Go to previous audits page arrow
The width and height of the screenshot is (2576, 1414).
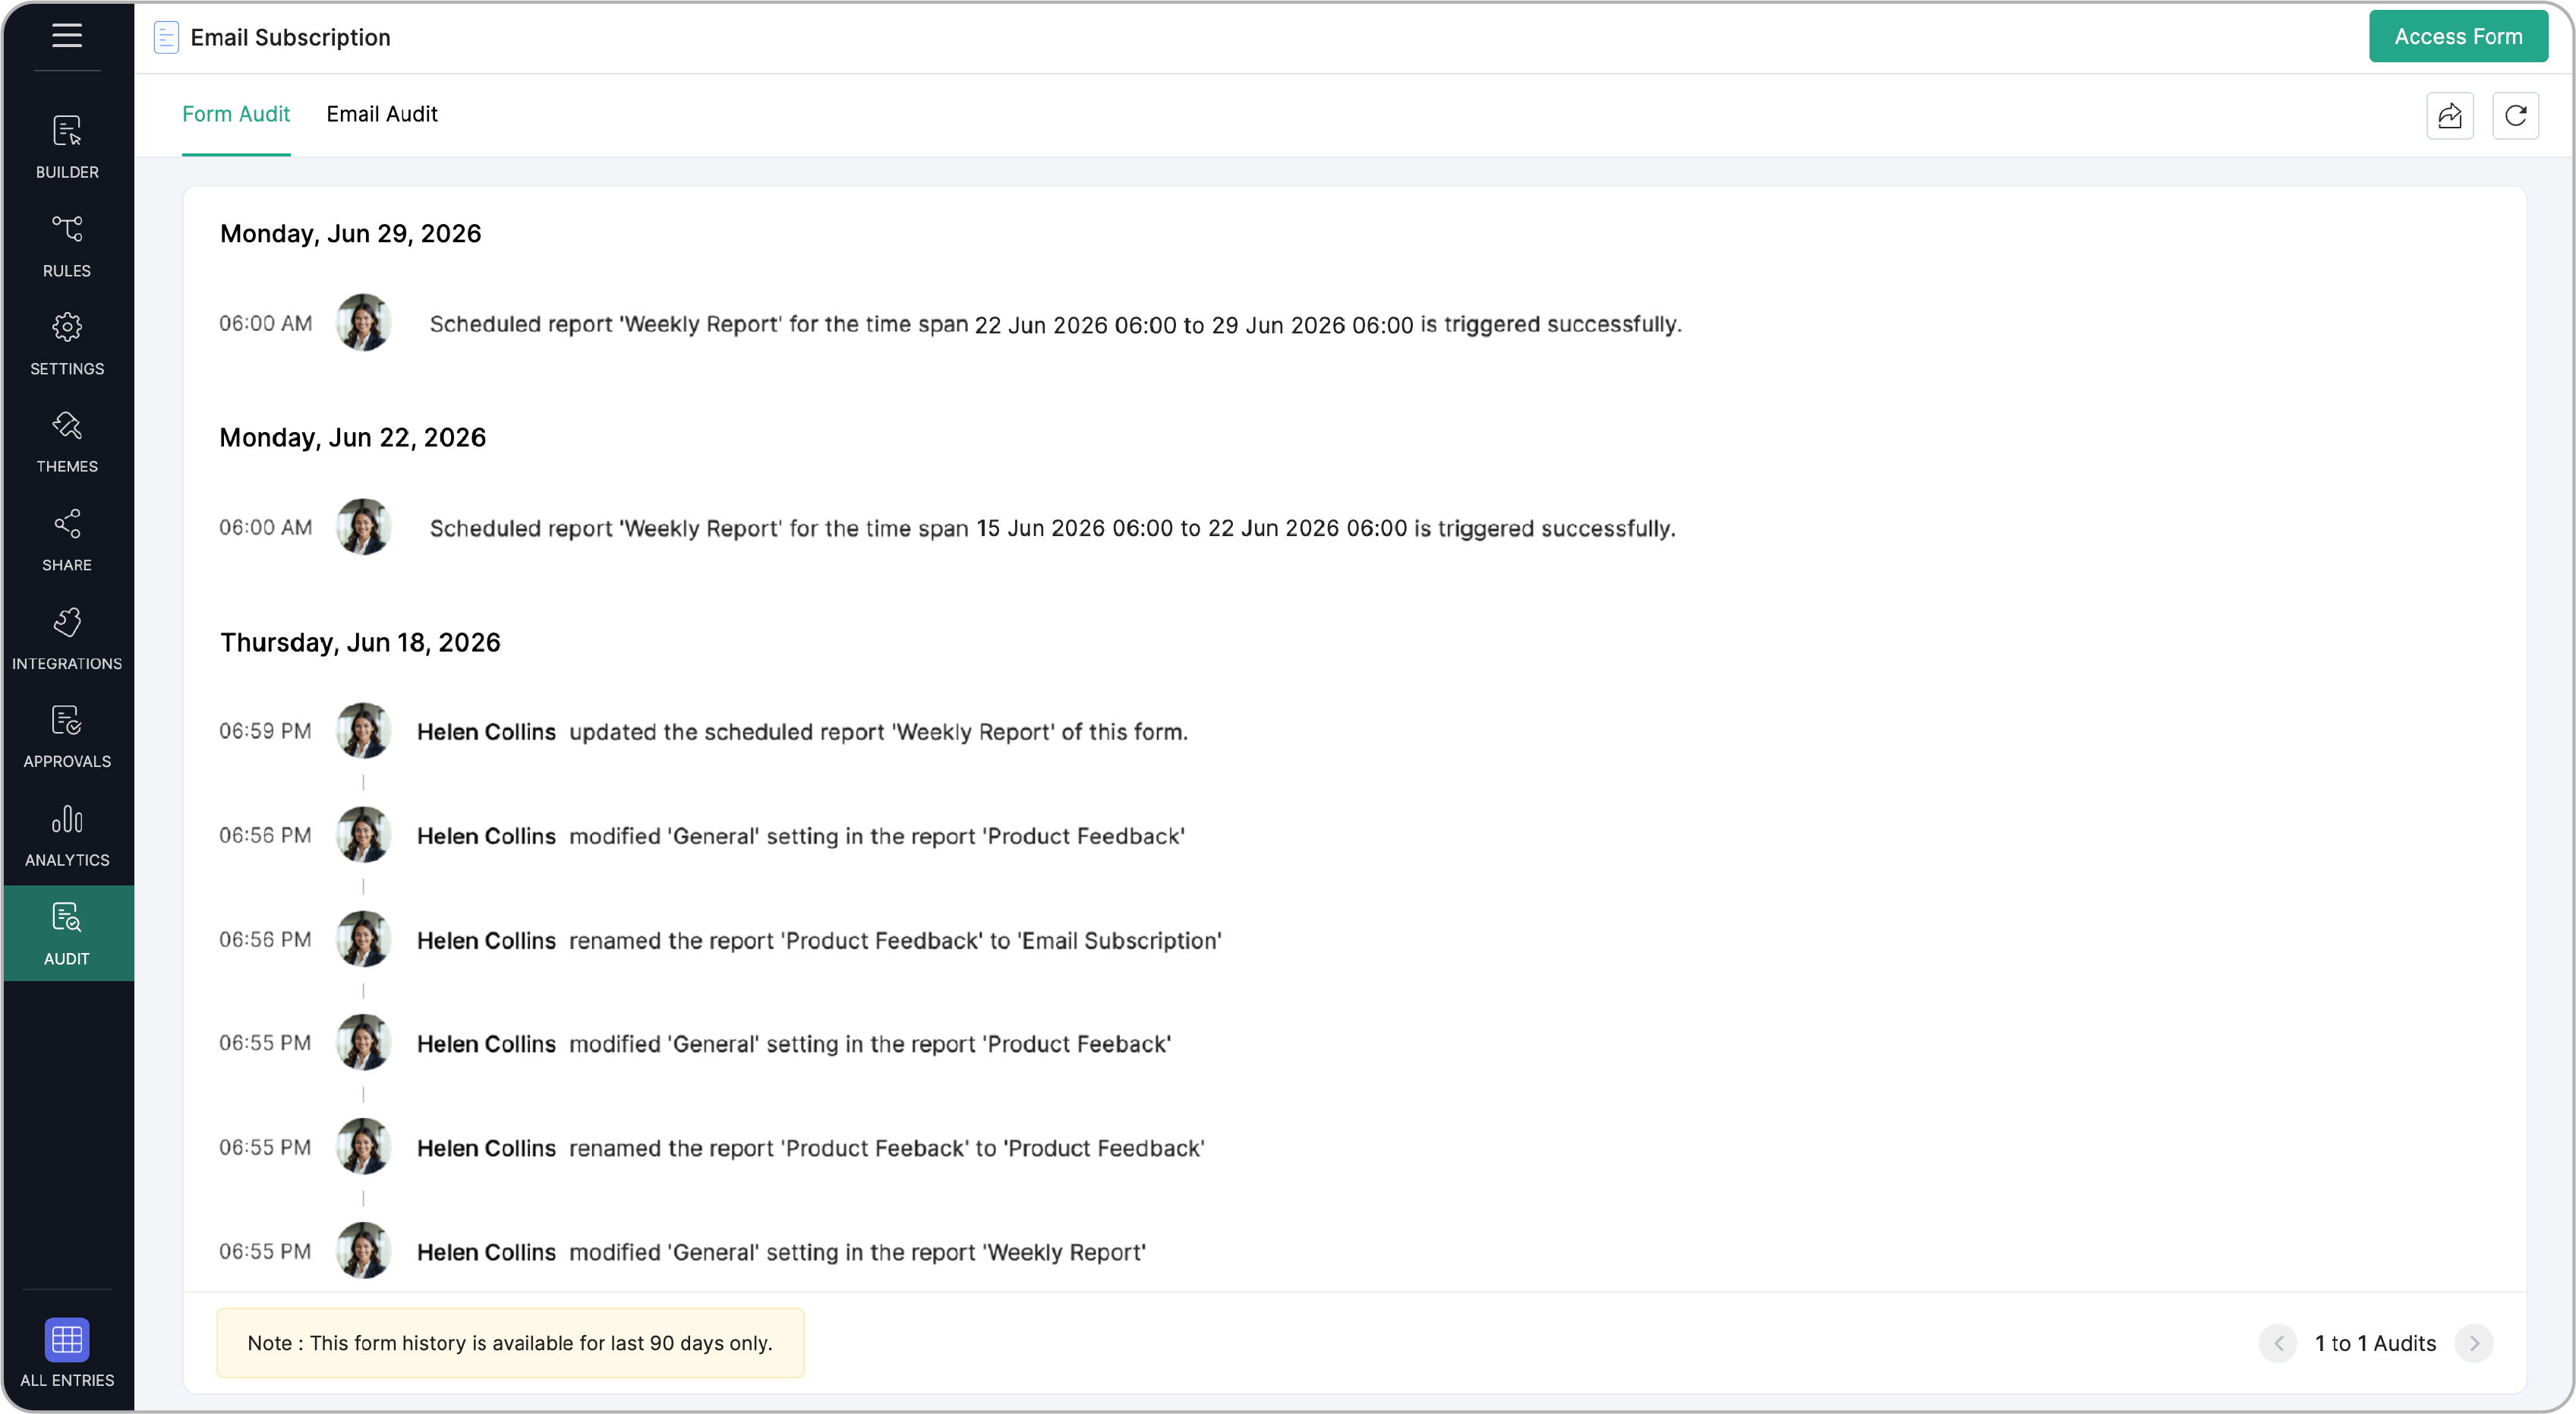pyautogui.click(x=2277, y=1343)
